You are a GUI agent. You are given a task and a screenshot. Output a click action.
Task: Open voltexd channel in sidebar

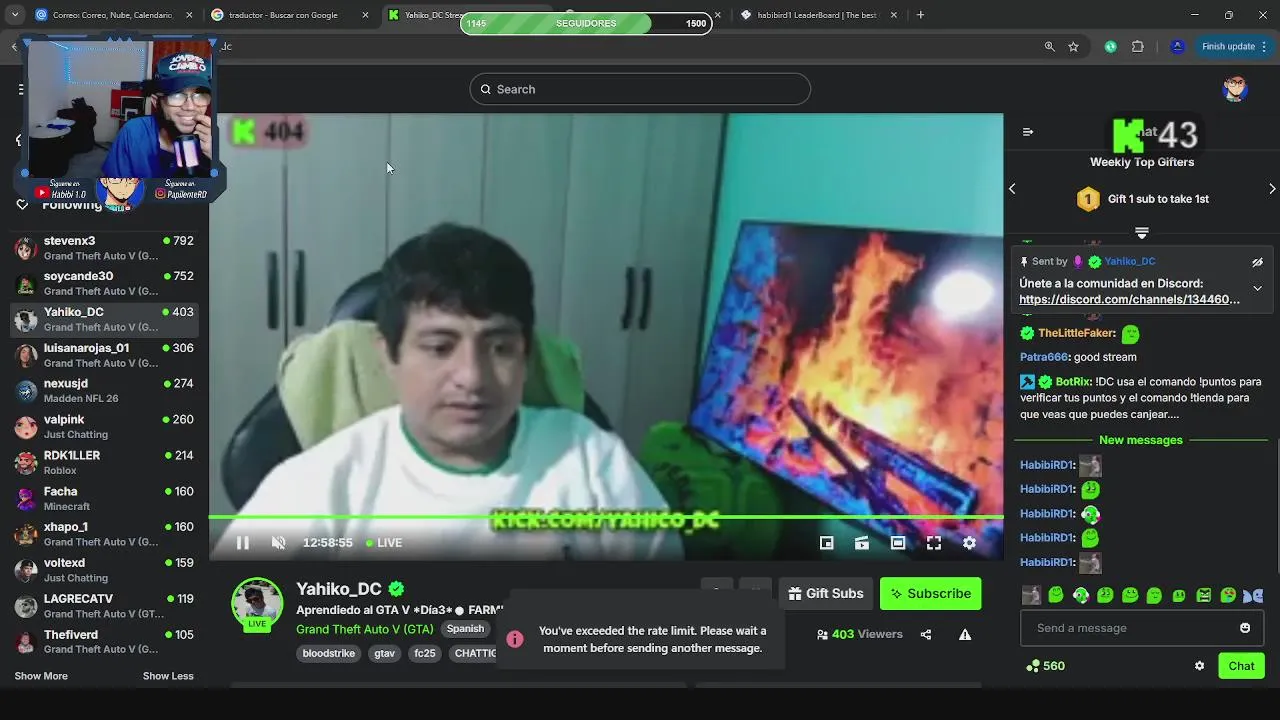point(104,570)
